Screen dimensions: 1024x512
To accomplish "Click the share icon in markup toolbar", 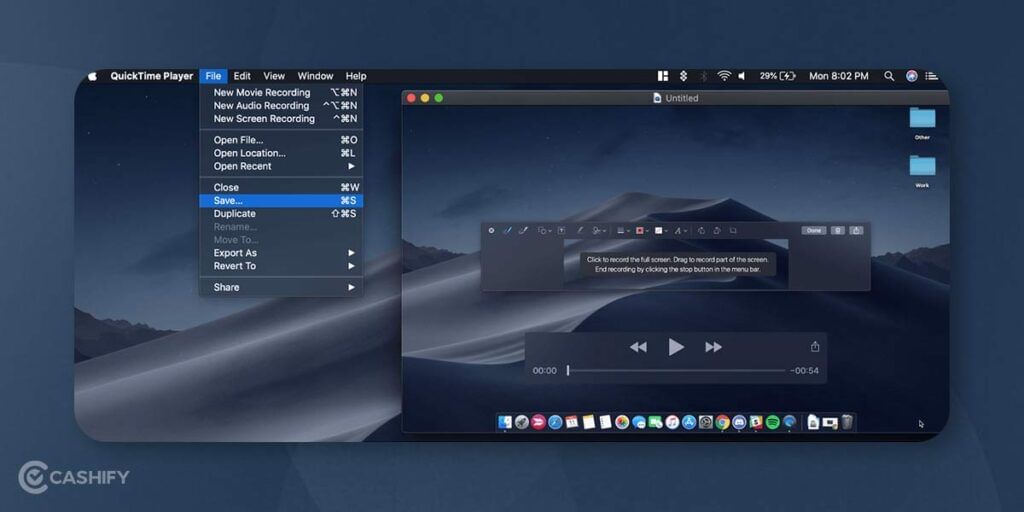I will 856,231.
